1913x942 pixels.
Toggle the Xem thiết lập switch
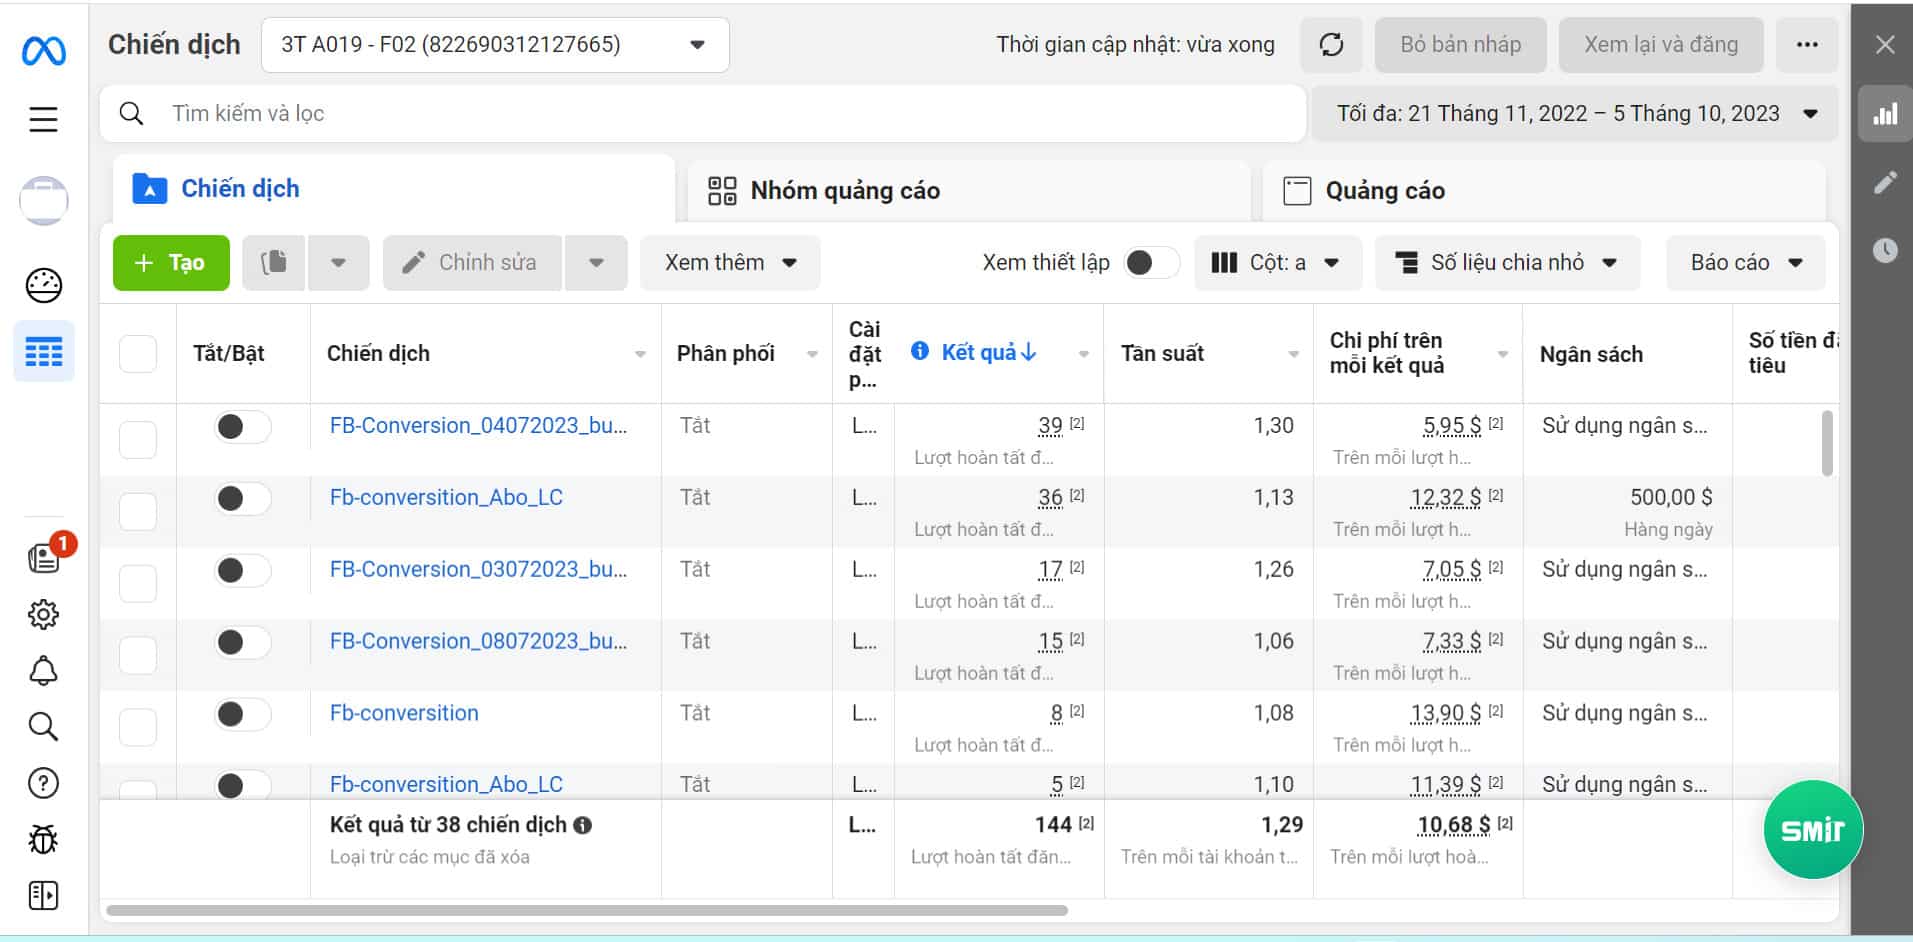click(1150, 263)
